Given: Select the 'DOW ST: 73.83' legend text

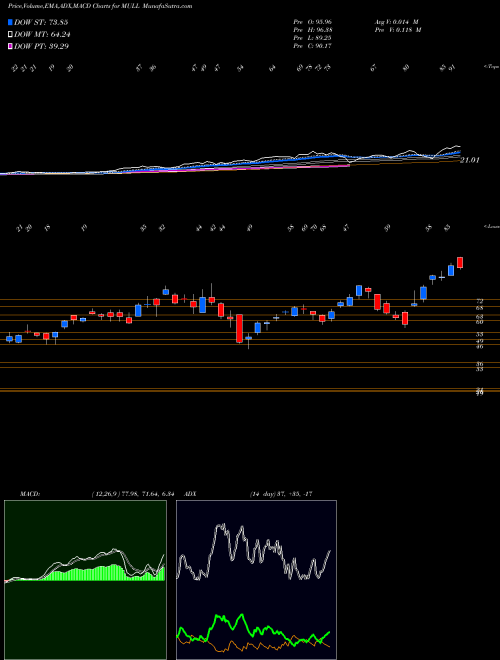Looking at the screenshot, I should (x=41, y=22).
